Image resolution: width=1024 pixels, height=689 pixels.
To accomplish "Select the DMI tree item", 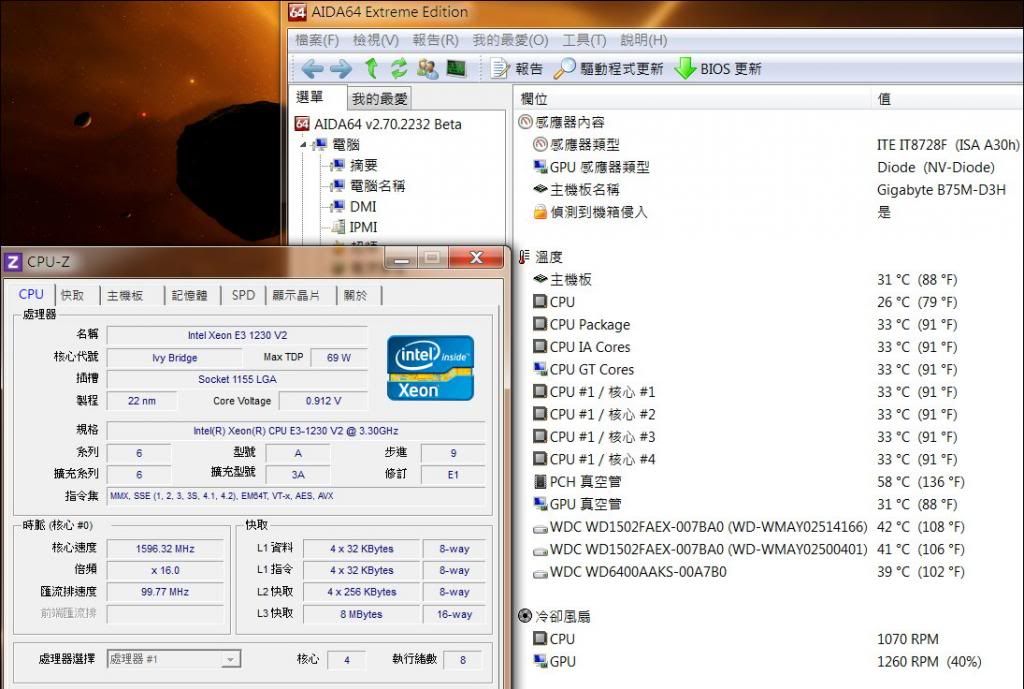I will [353, 206].
